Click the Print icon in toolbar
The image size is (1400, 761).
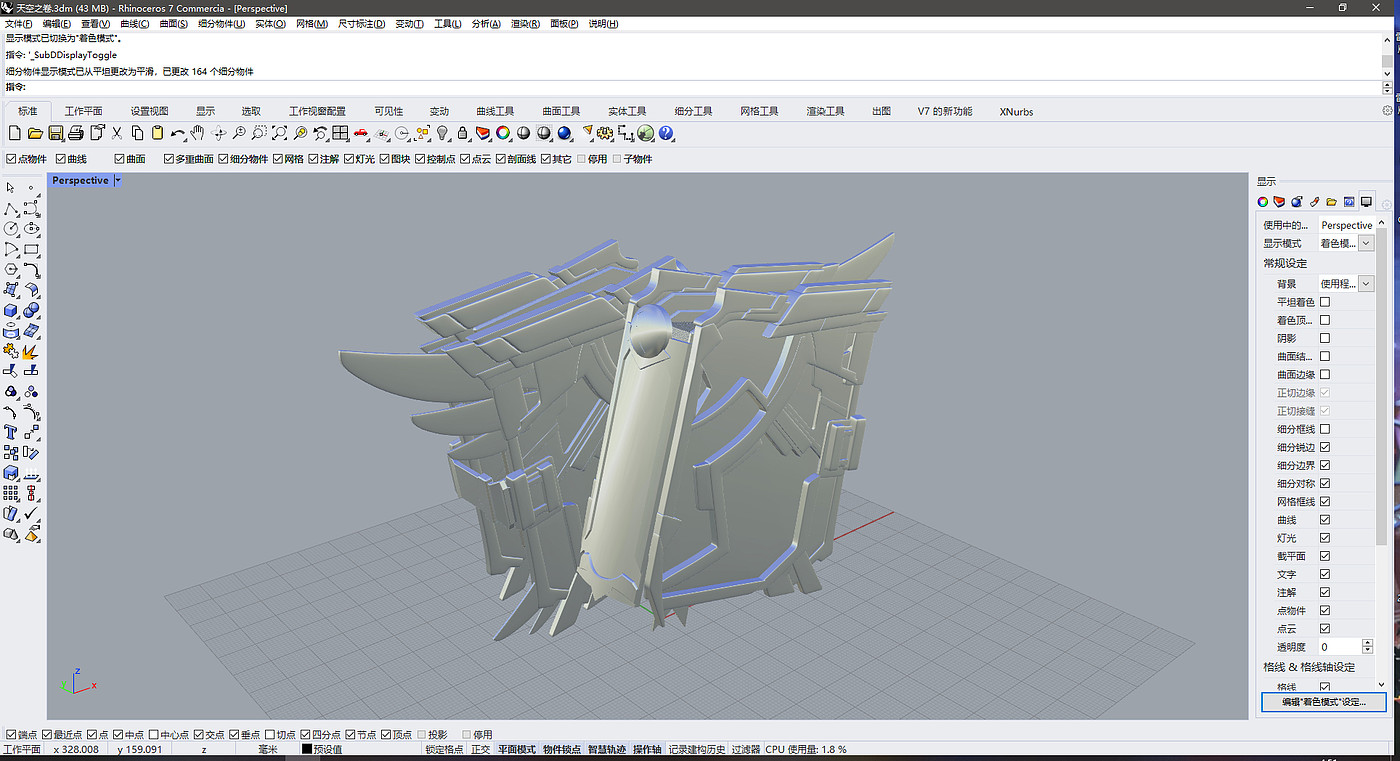76,133
